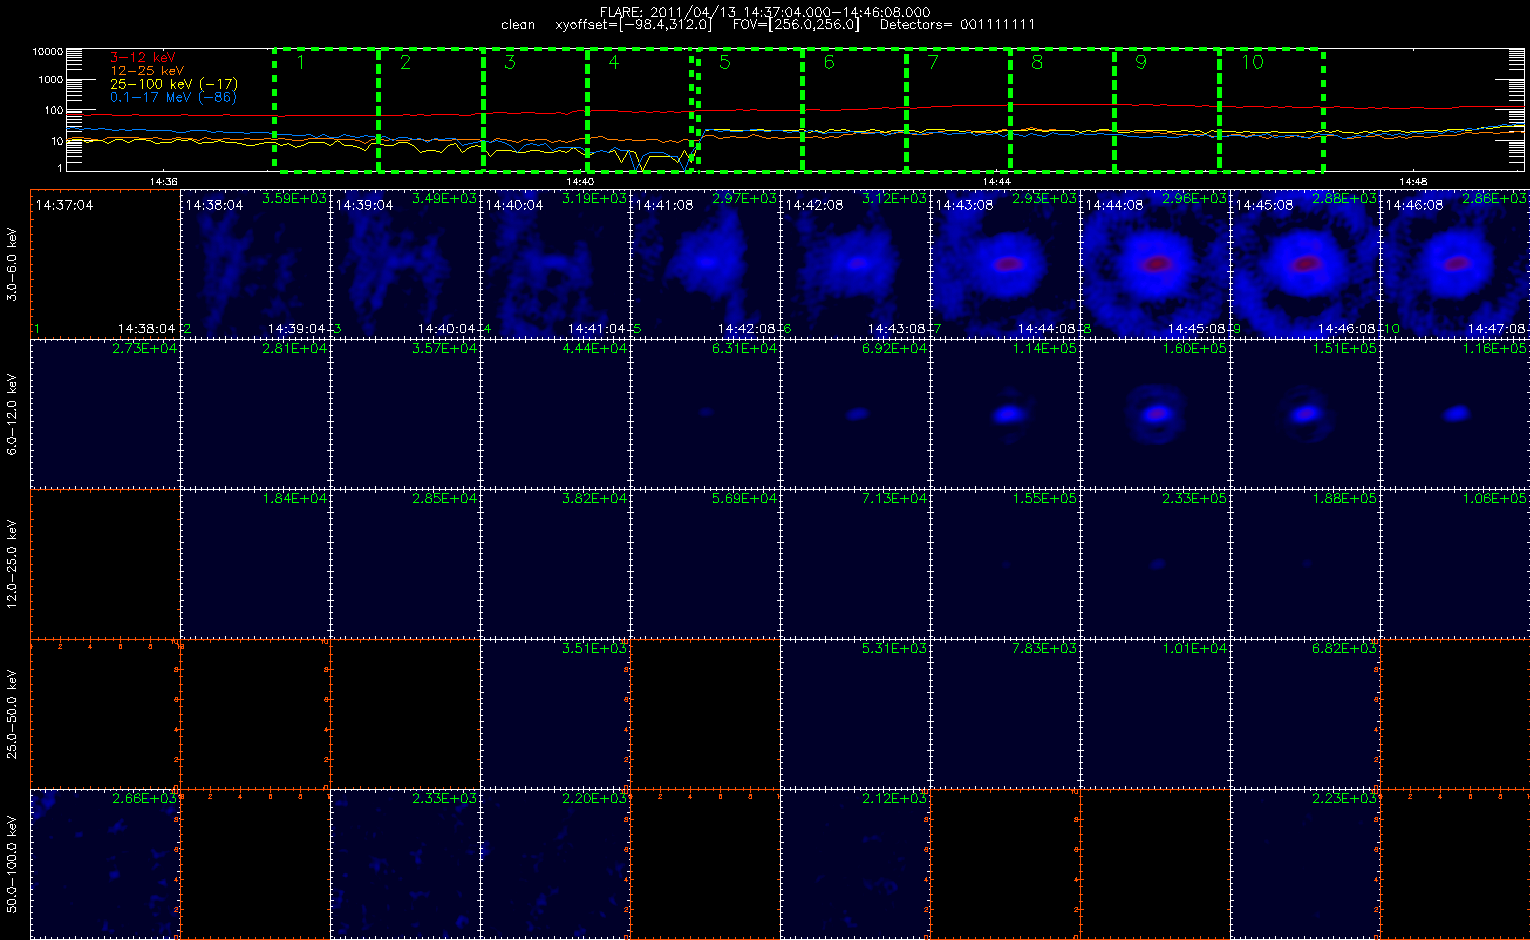
Task: Click the 3.0-6.0 keV image starting 14:44:08
Action: (1155, 263)
